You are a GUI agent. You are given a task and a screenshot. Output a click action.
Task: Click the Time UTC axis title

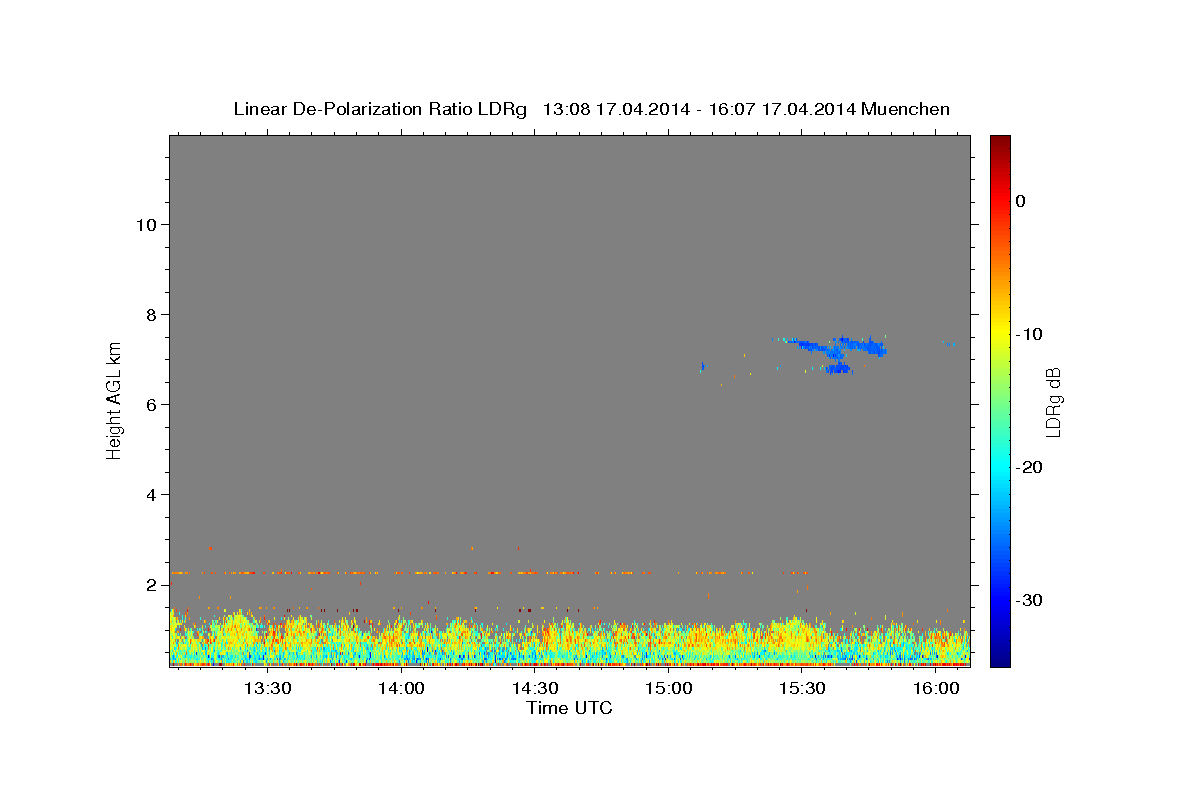click(x=569, y=709)
